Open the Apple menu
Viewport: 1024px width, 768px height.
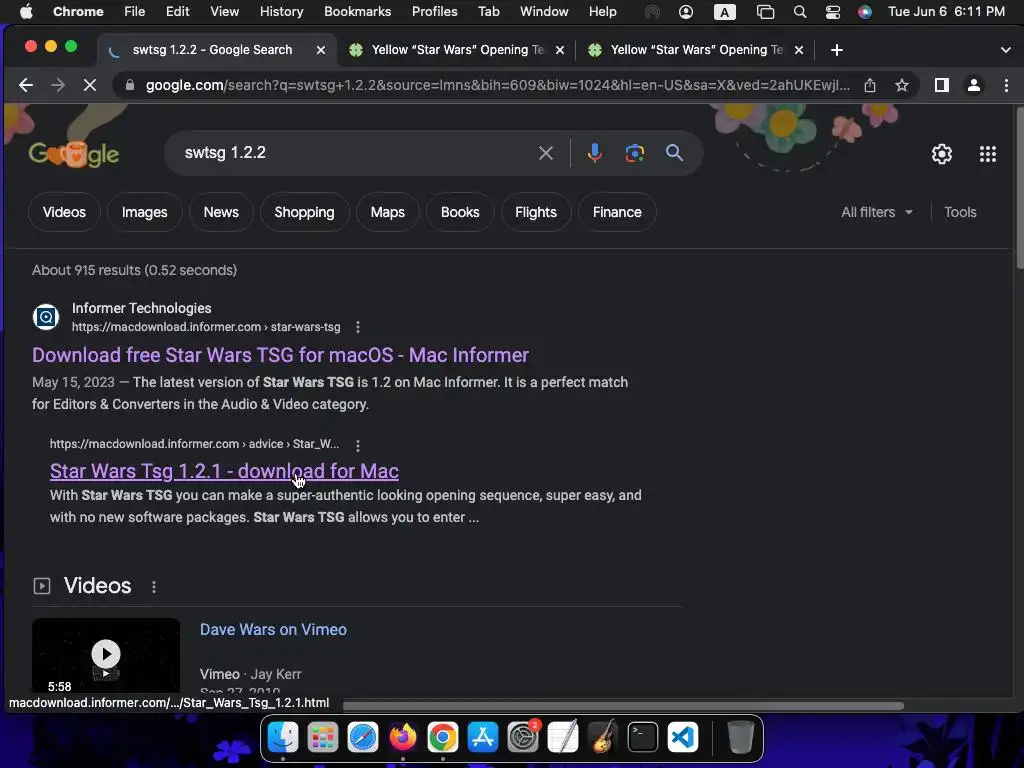[x=26, y=11]
